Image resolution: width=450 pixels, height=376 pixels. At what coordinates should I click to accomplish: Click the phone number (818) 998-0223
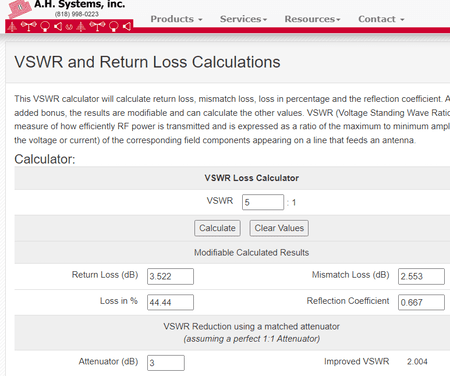pos(77,14)
